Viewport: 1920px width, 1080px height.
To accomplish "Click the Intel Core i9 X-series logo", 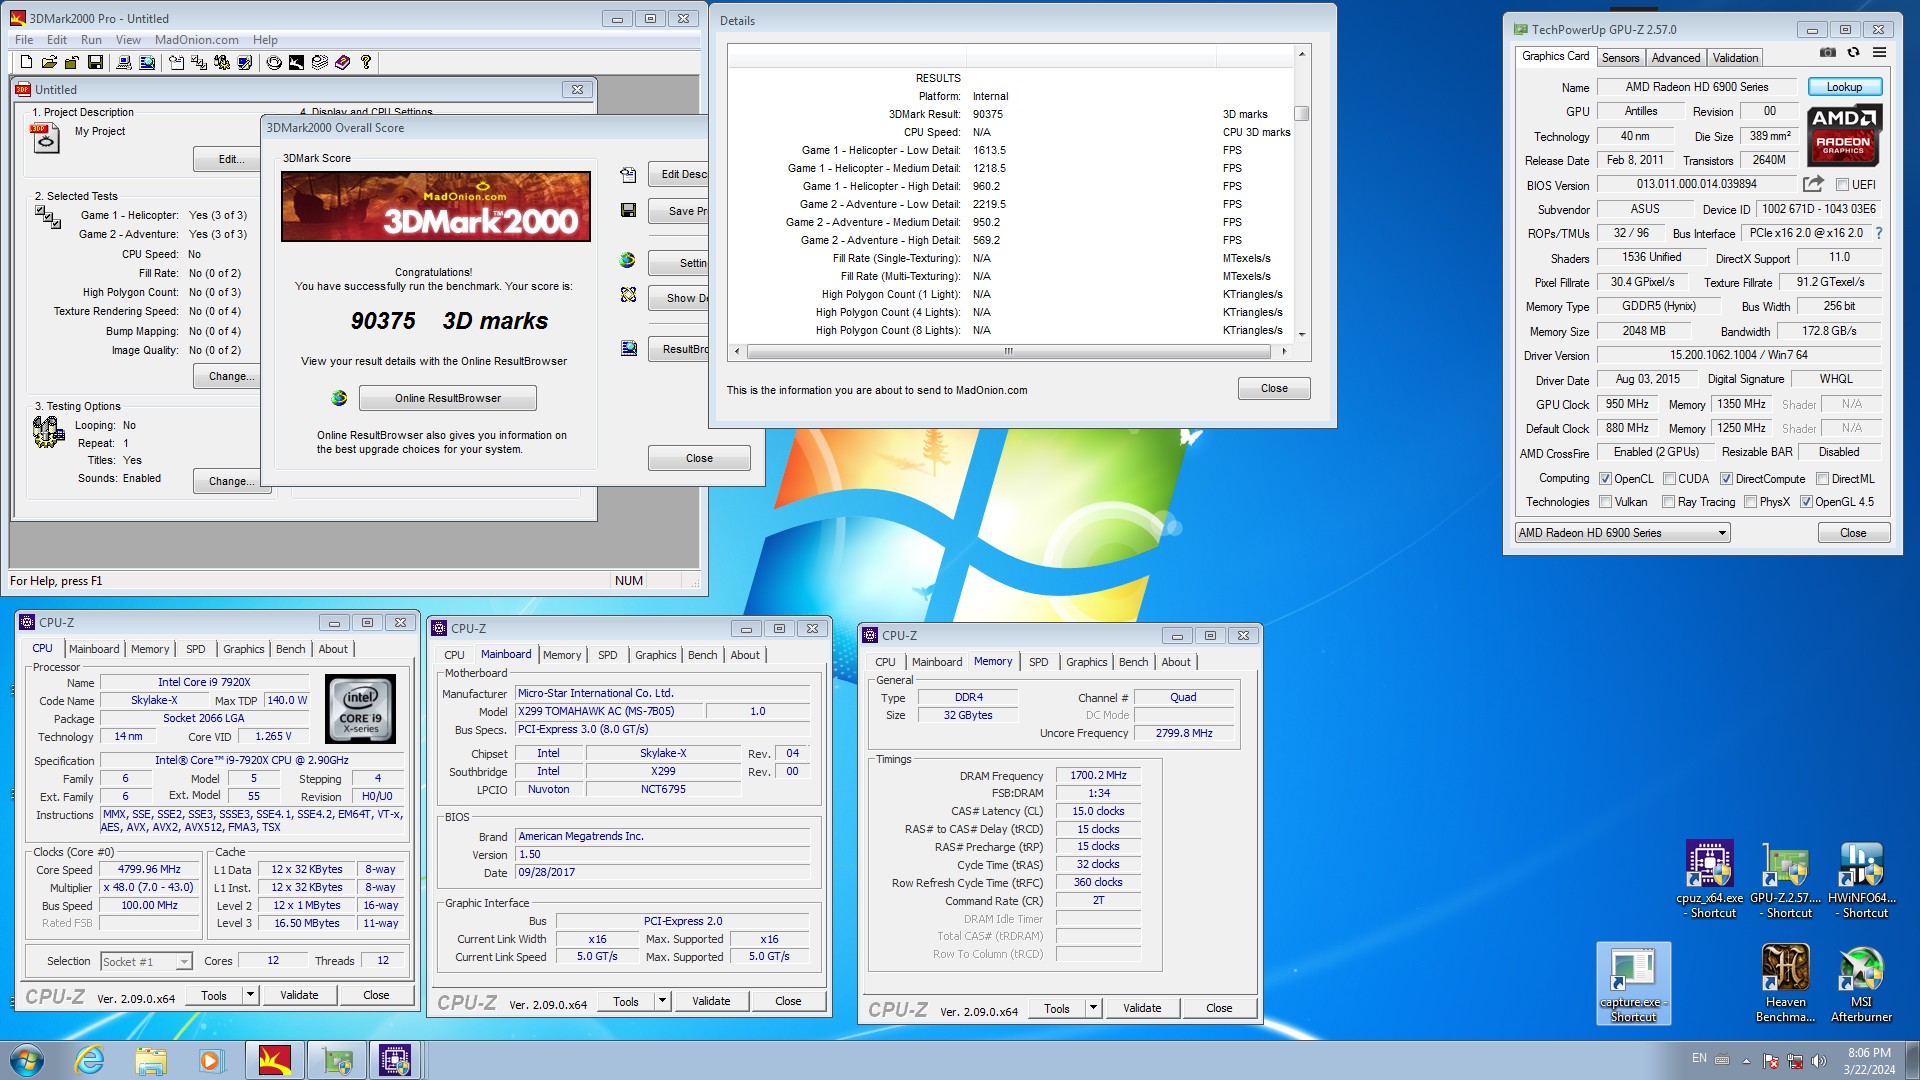I will tap(361, 708).
